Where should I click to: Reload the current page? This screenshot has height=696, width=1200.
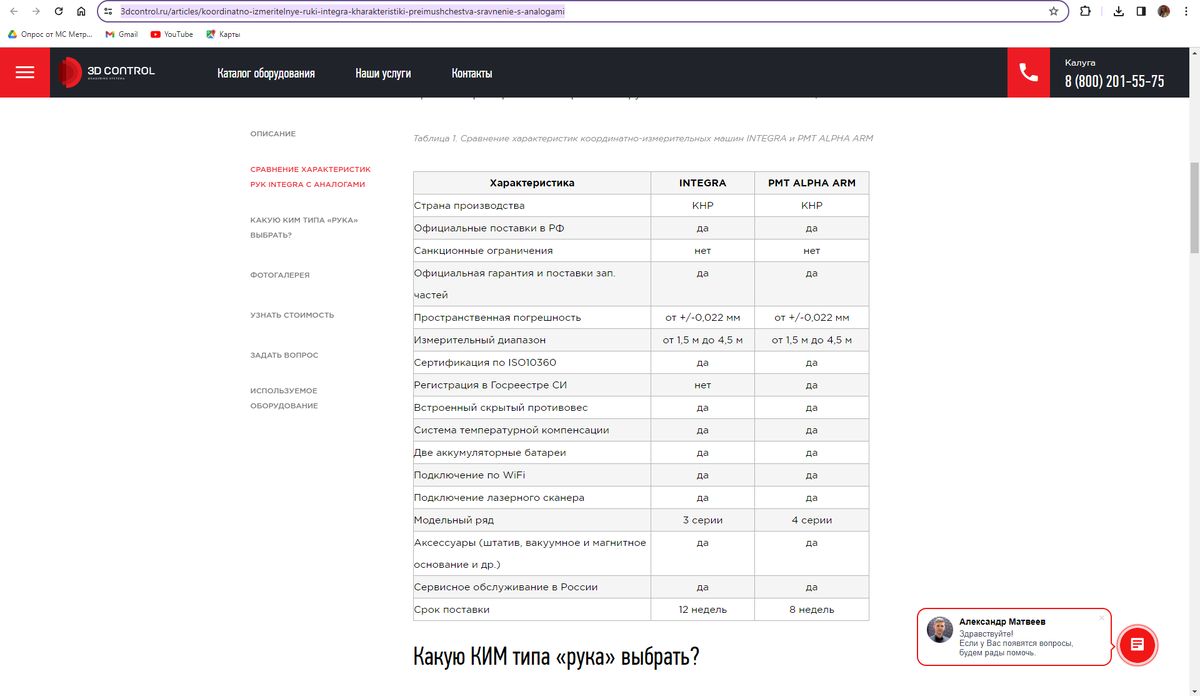point(59,11)
